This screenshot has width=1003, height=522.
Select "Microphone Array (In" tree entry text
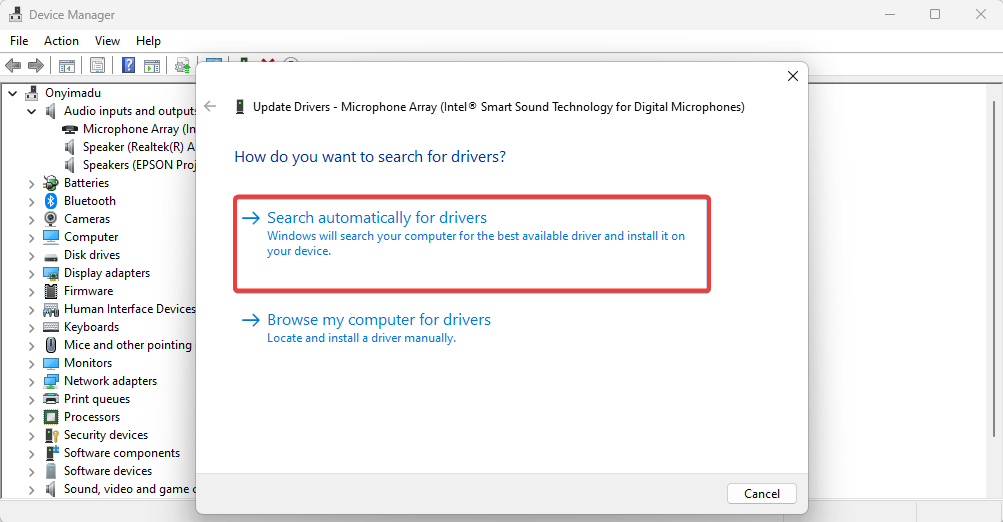139,129
